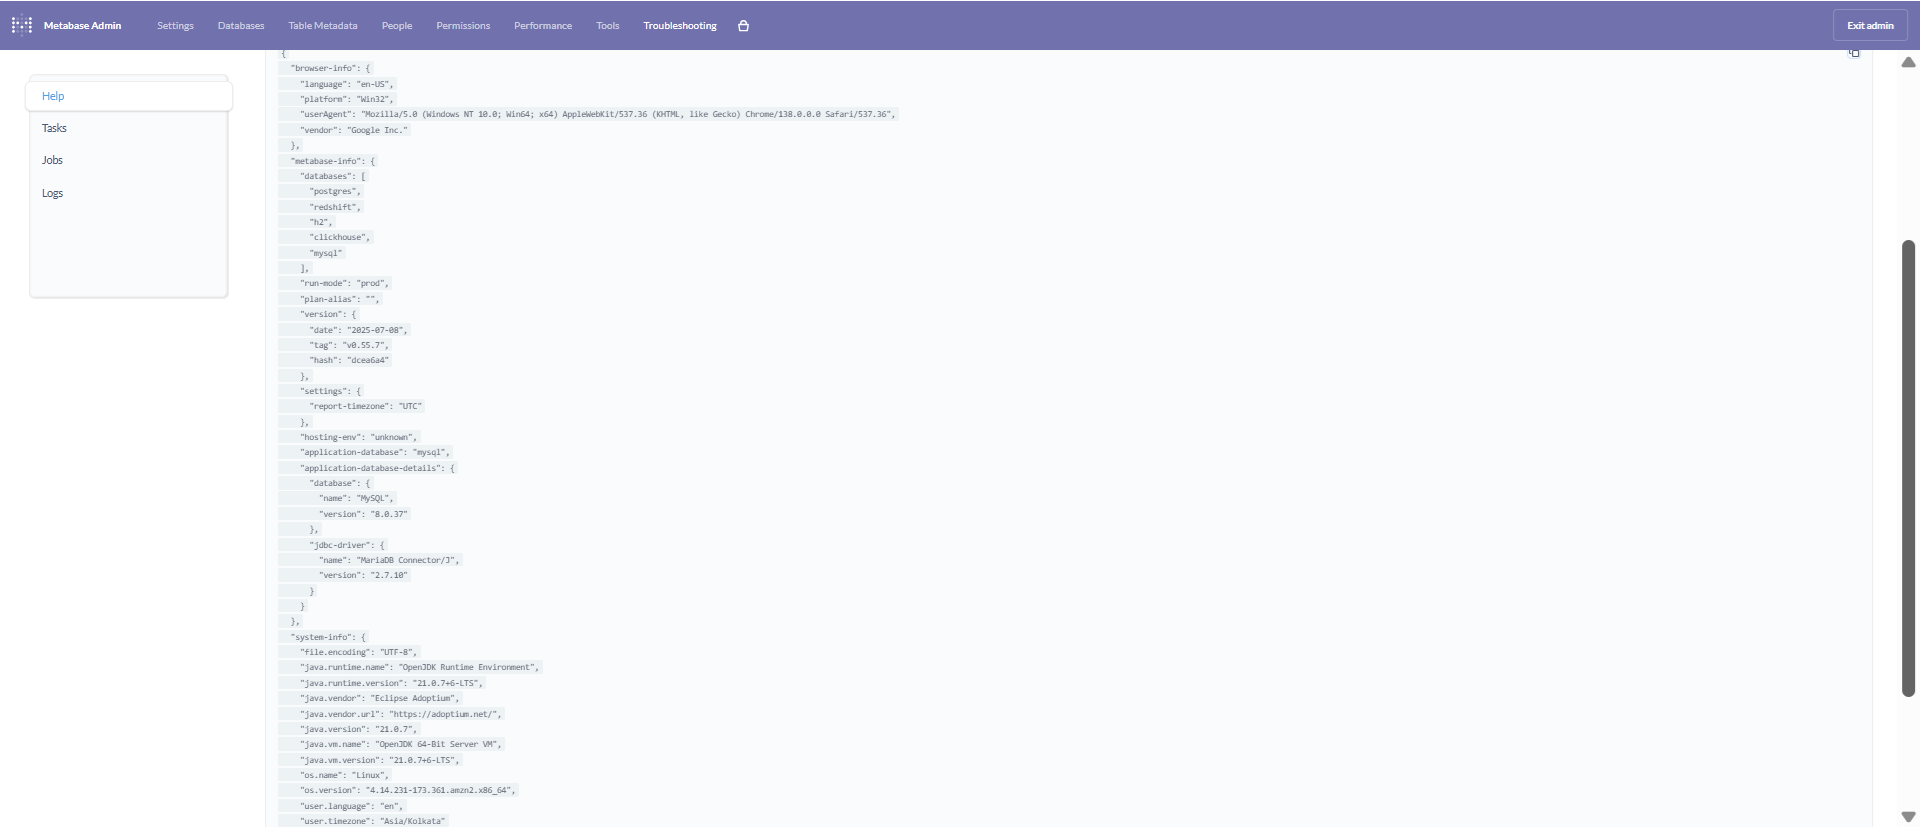Screen dimensions: 1920x827
Task: Click the Metabase logo icon
Action: 21,26
